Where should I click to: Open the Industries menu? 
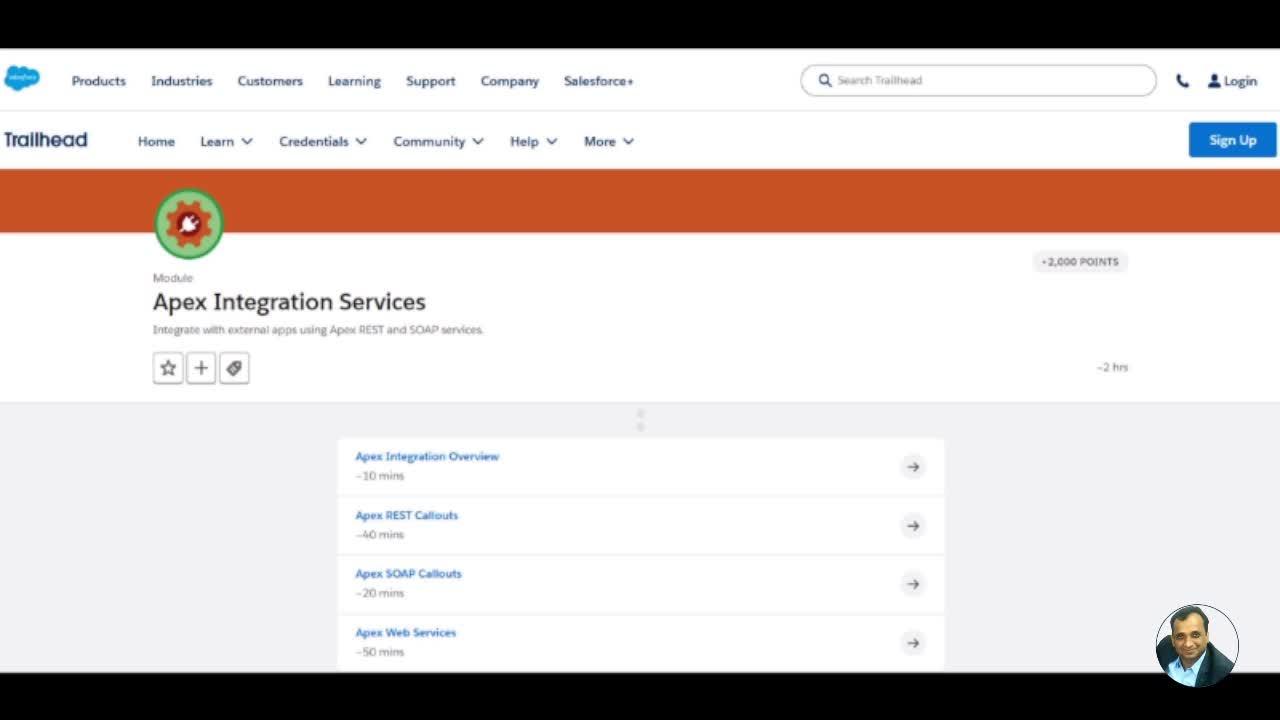point(182,81)
